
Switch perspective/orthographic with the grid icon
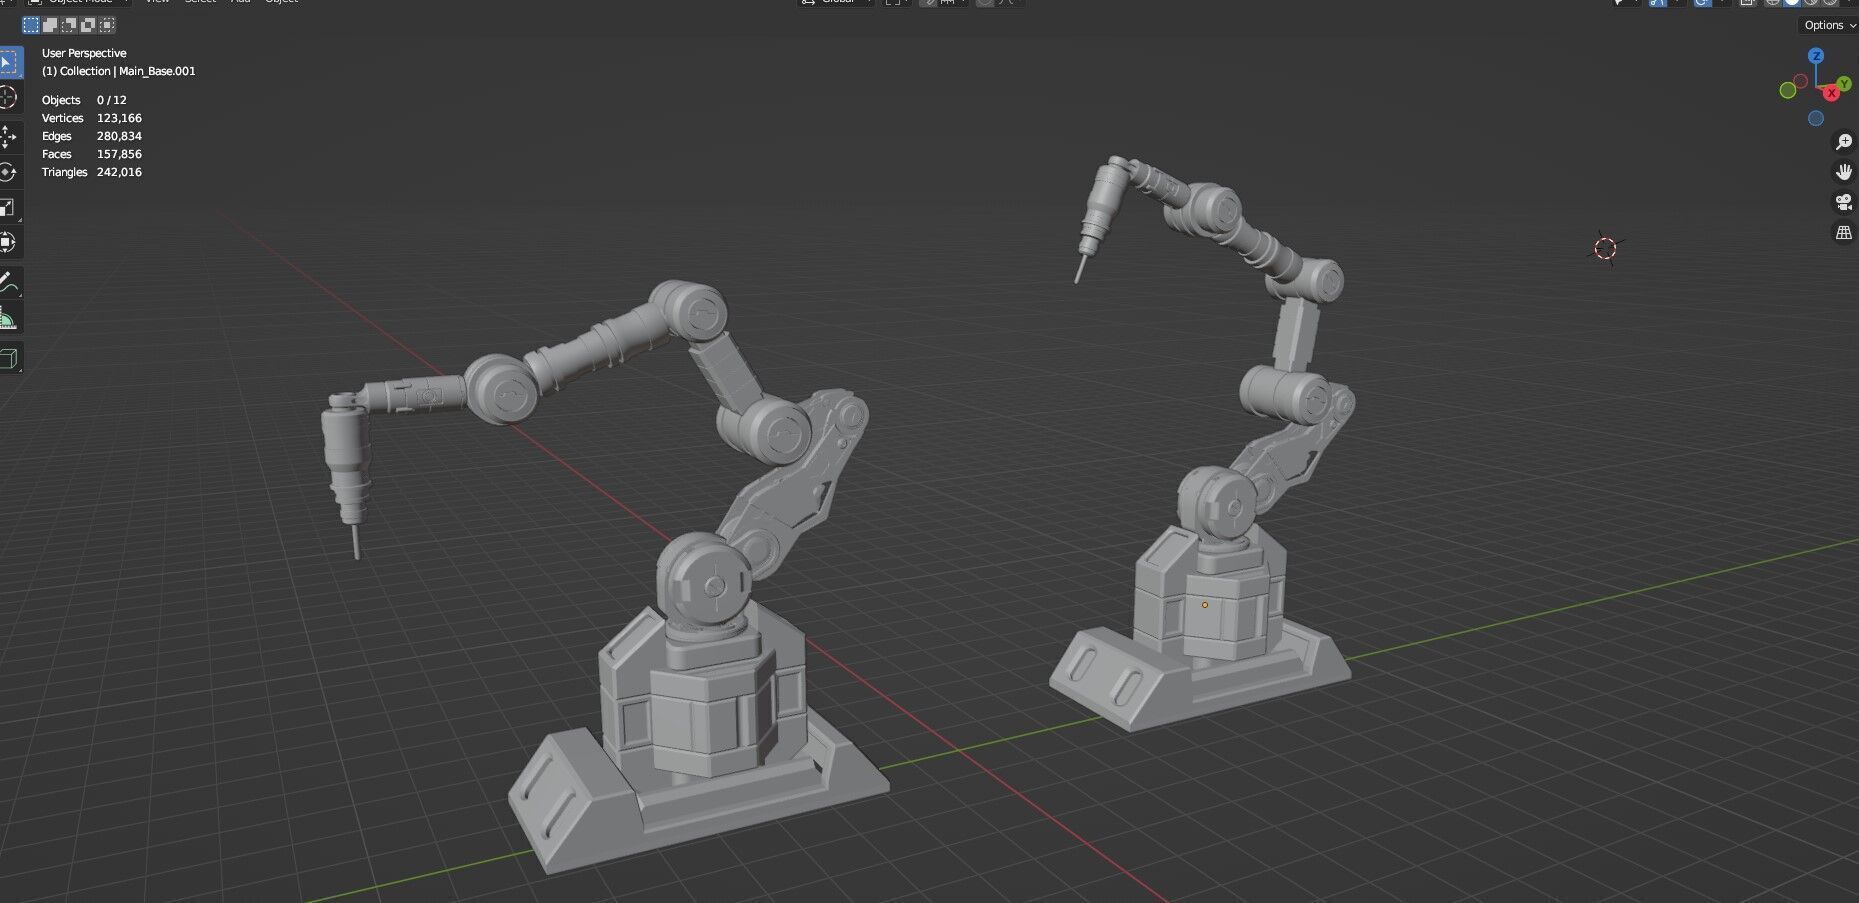(x=1844, y=232)
